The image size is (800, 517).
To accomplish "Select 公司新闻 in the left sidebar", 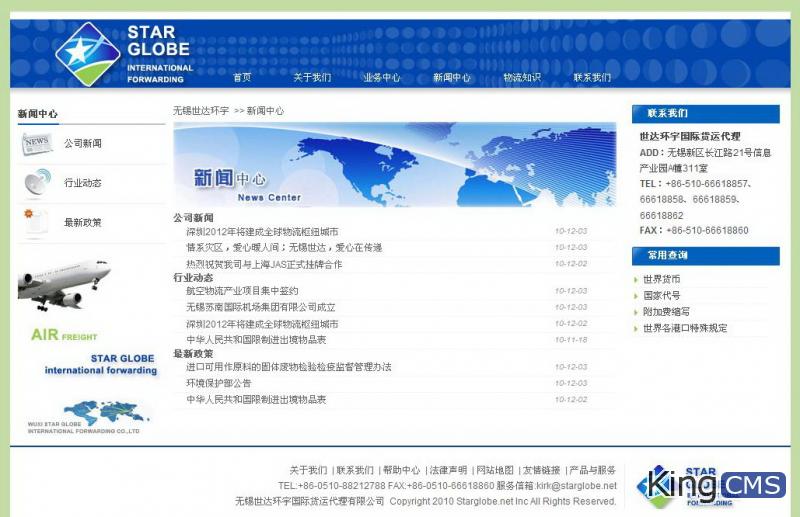I will coord(83,143).
